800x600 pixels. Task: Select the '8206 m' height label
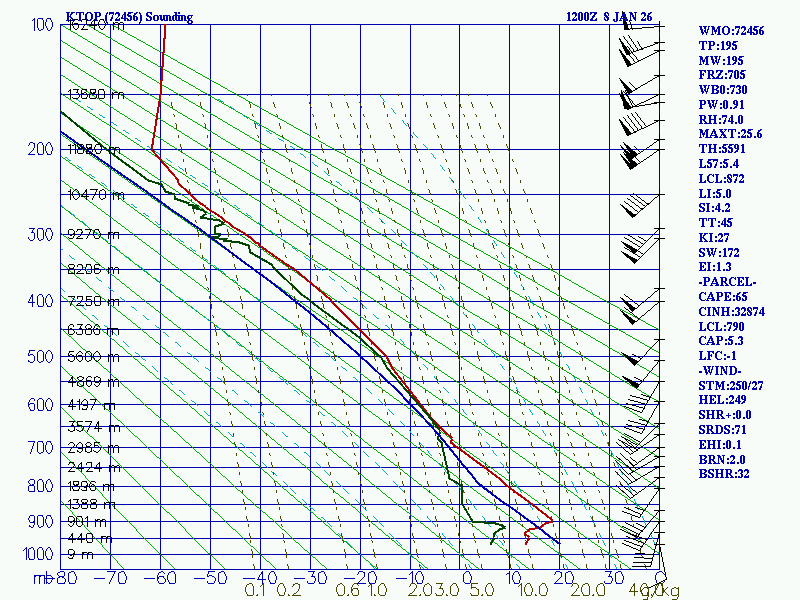click(93, 269)
